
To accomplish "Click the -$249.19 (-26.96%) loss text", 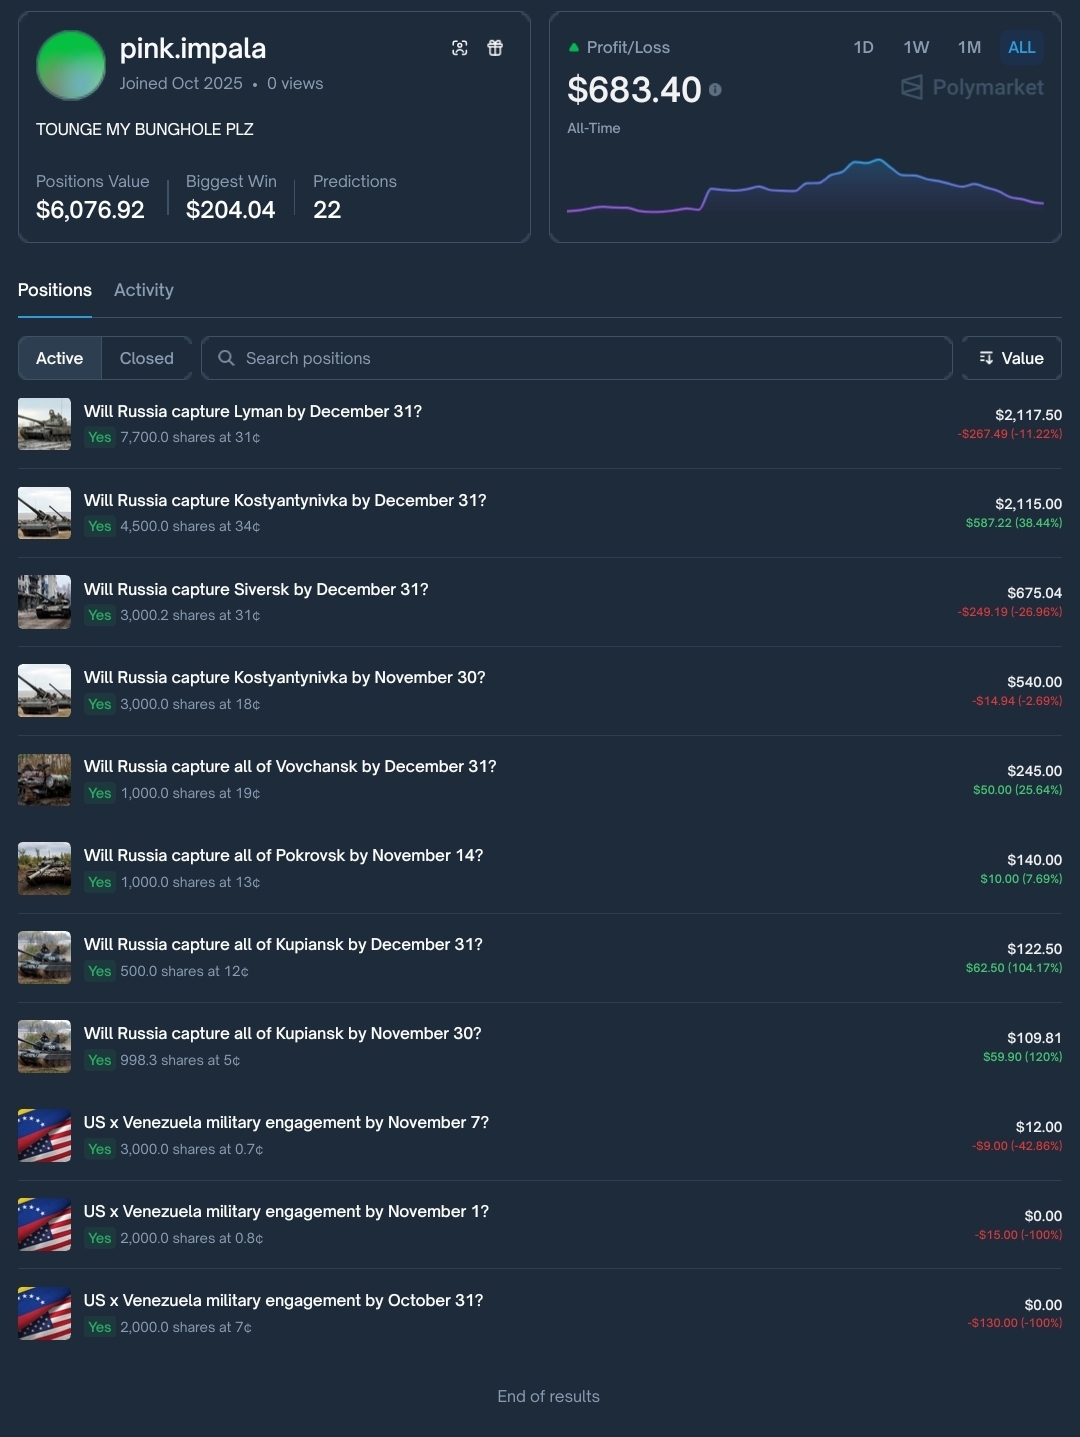I will coord(1010,612).
